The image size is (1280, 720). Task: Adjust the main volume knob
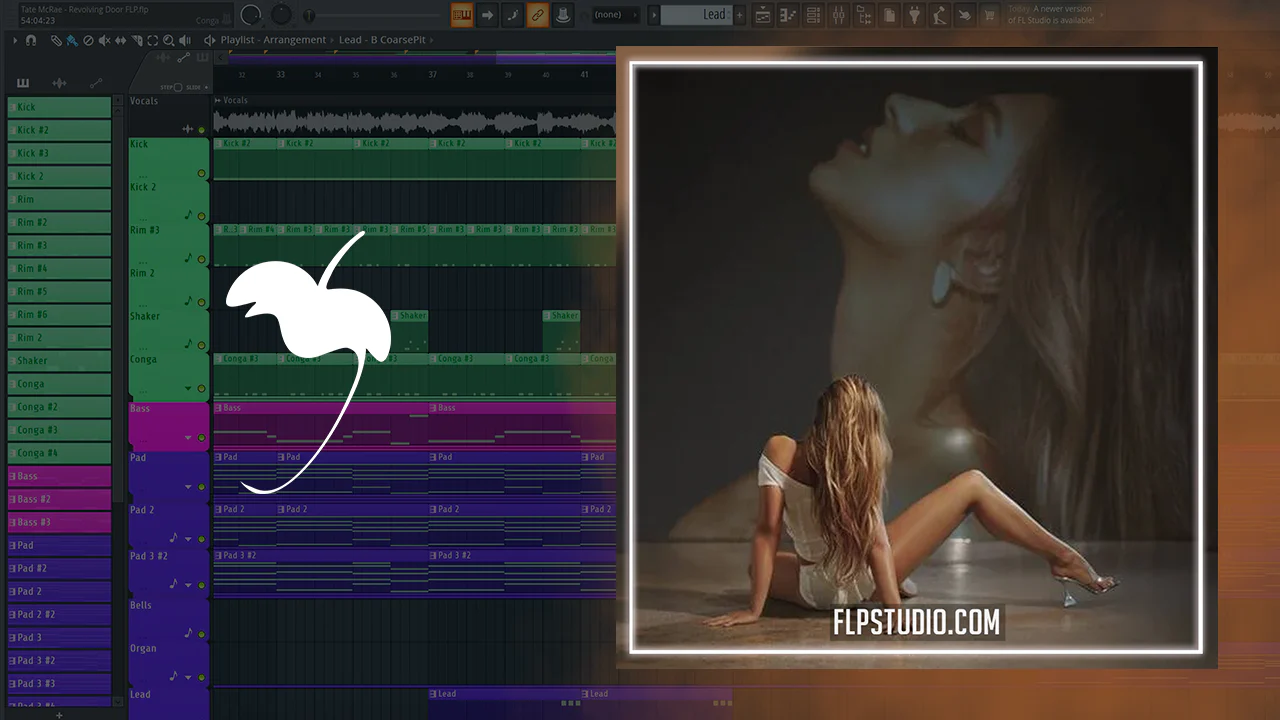click(x=251, y=15)
